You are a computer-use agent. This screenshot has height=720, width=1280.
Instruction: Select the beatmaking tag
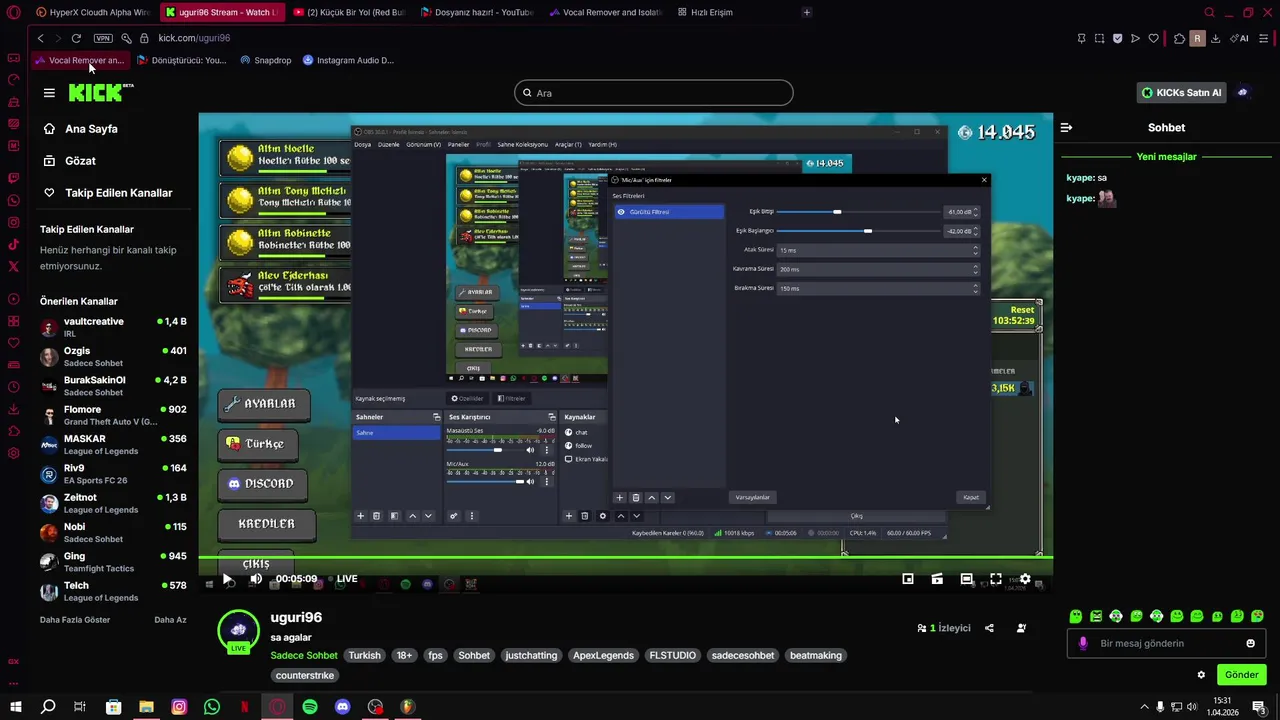coord(816,656)
